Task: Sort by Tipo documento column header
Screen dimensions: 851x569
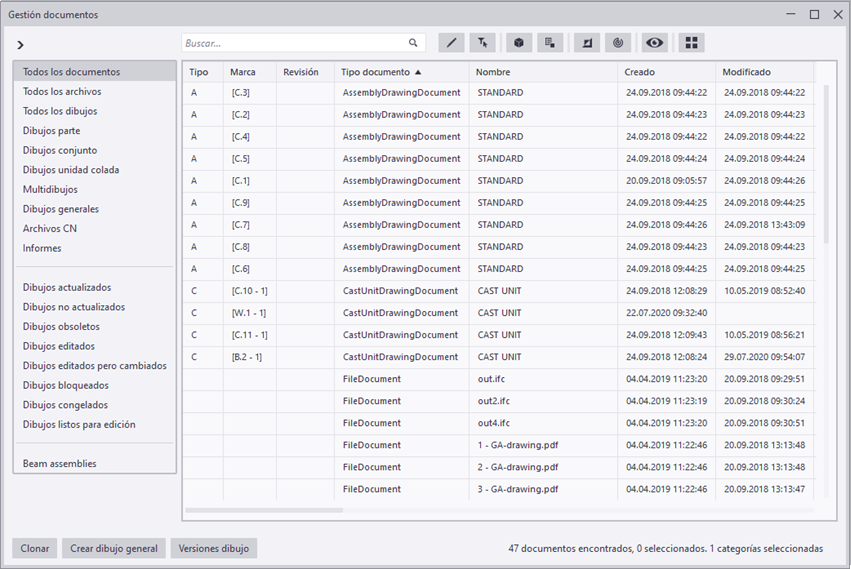Action: [x=380, y=72]
